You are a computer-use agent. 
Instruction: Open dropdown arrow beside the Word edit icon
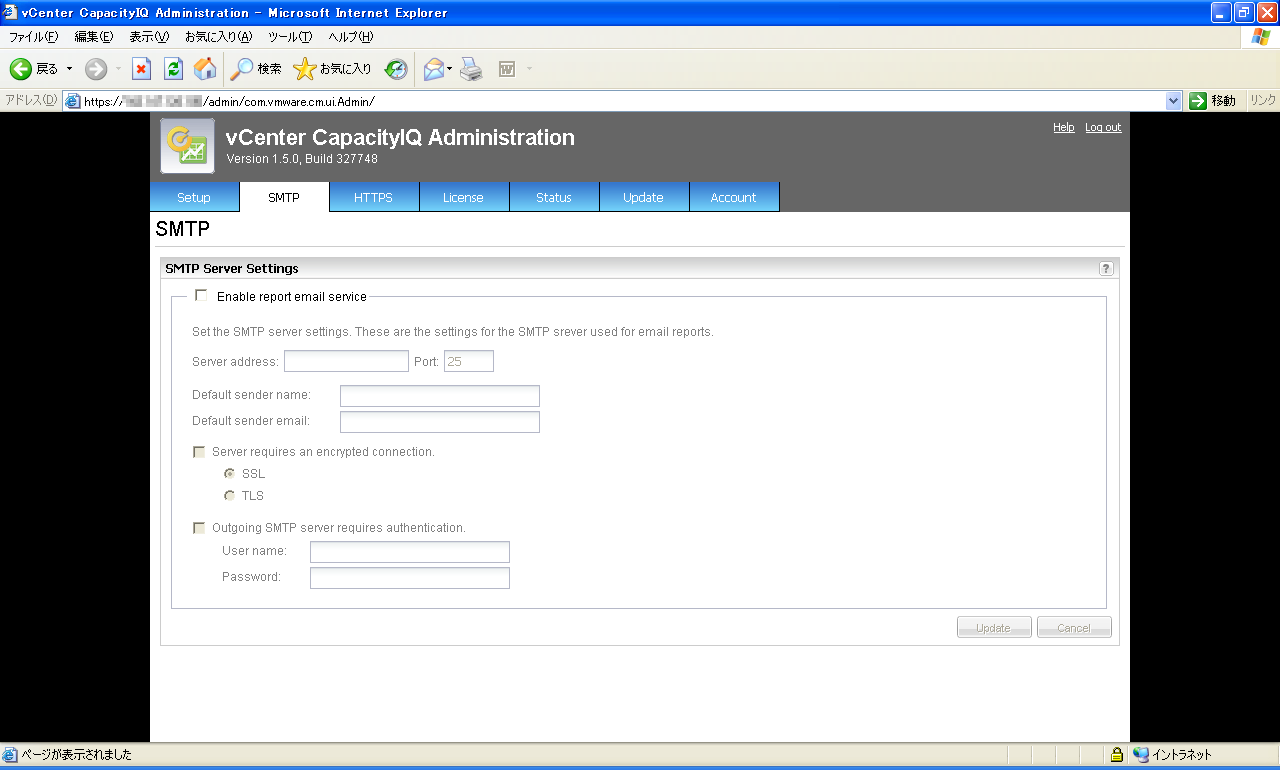pyautogui.click(x=529, y=69)
